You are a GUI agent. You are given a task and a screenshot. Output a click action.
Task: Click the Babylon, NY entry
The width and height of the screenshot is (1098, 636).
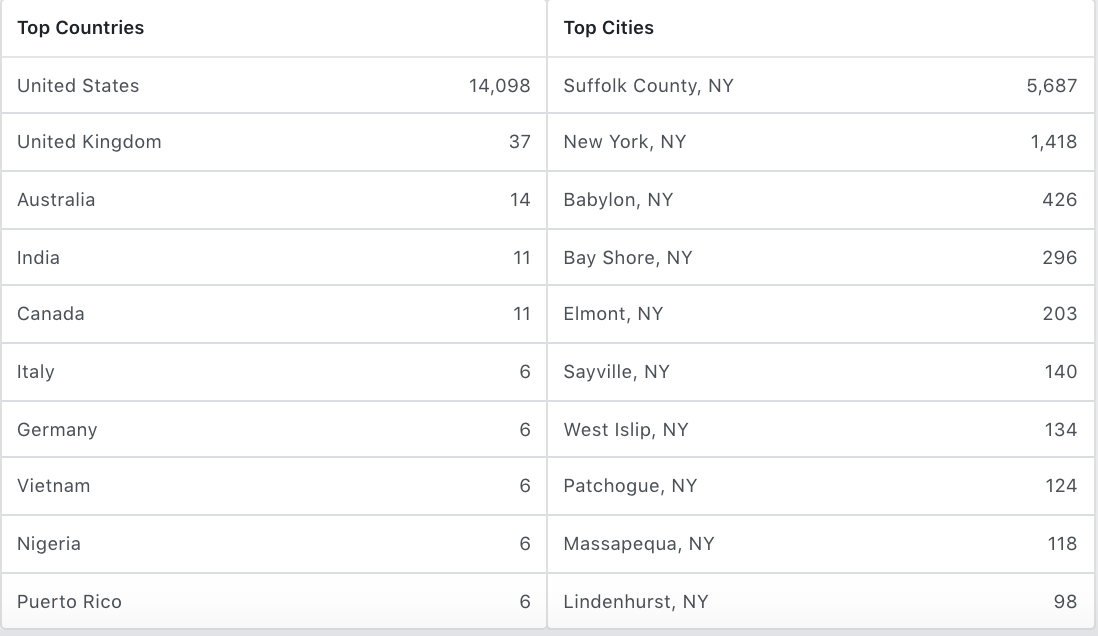click(x=618, y=200)
